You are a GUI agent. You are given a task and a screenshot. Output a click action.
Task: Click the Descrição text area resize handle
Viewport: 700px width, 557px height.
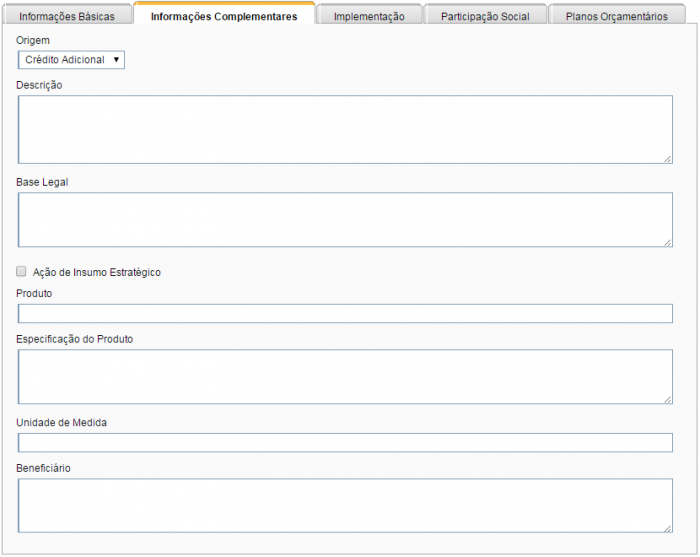(x=667, y=158)
